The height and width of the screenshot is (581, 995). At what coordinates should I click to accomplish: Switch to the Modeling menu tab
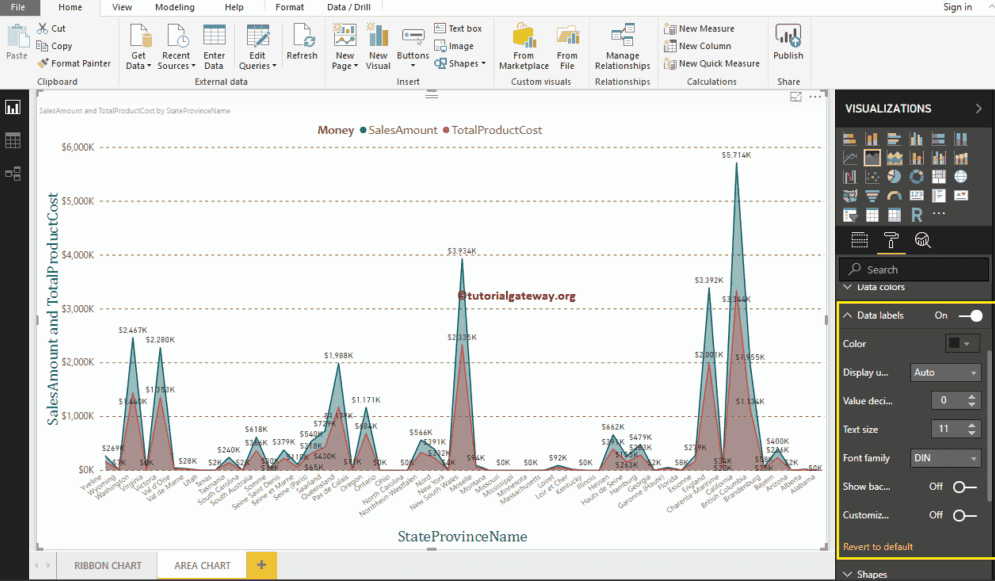click(x=174, y=7)
